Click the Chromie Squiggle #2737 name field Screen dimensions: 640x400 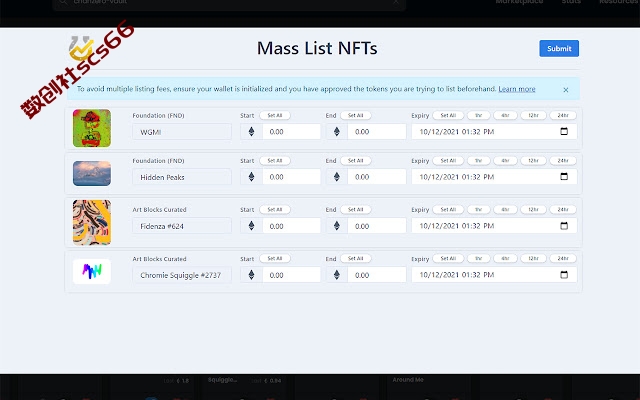182,275
